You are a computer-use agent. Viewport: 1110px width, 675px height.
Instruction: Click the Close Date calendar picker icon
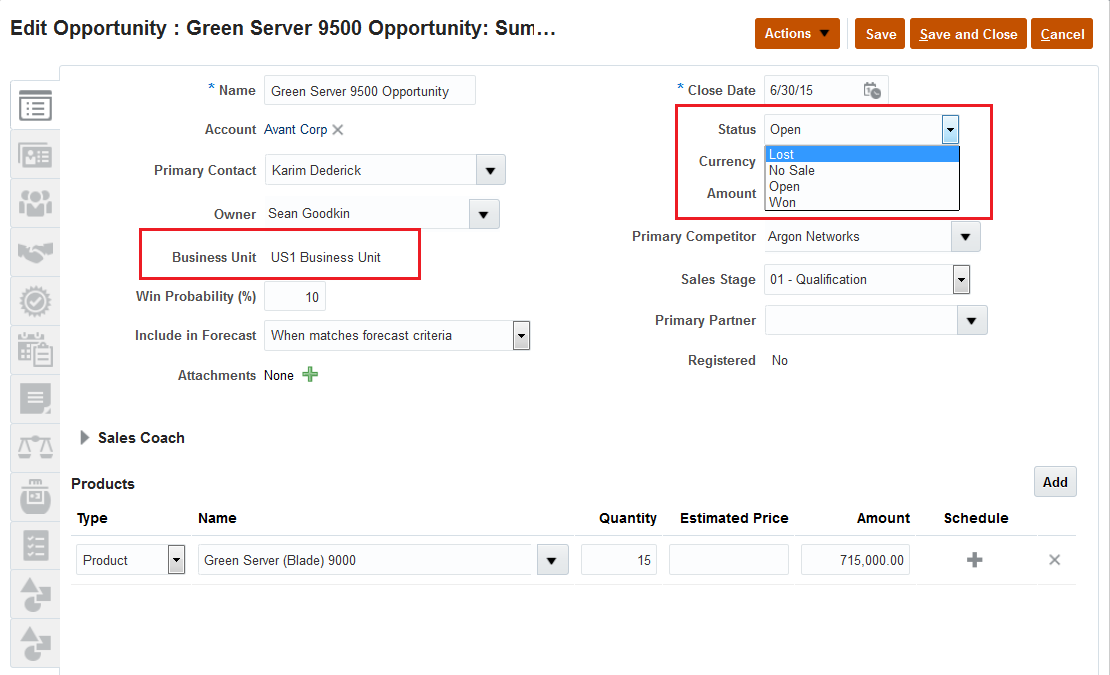872,90
